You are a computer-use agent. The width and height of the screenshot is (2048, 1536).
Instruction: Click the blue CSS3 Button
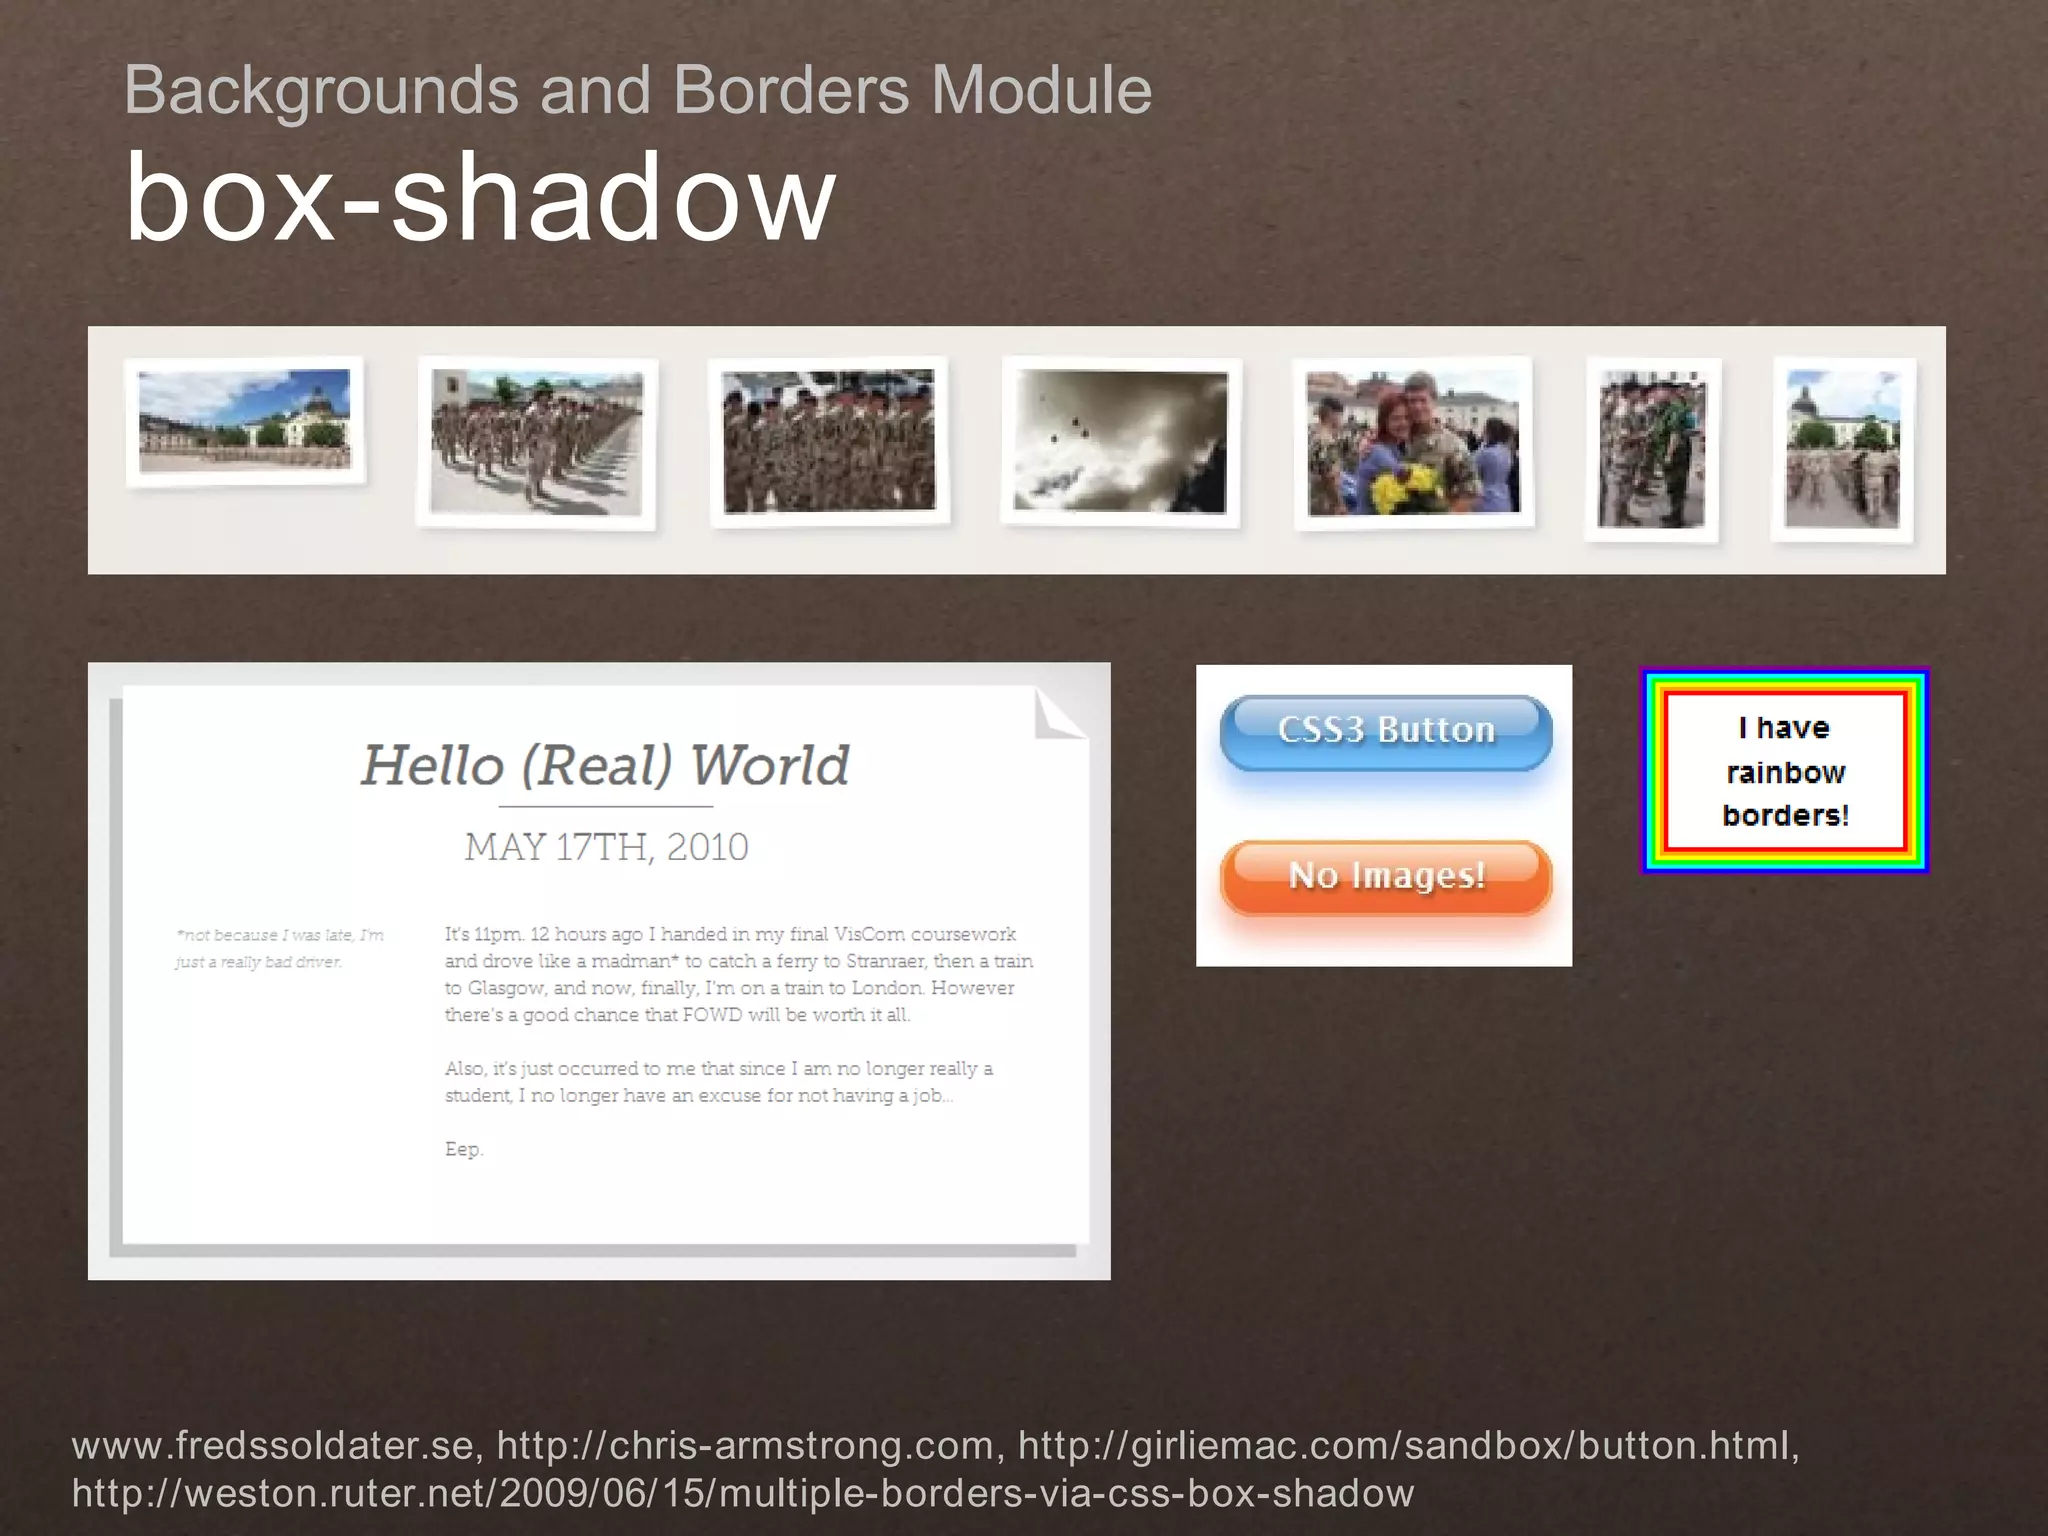point(1386,732)
